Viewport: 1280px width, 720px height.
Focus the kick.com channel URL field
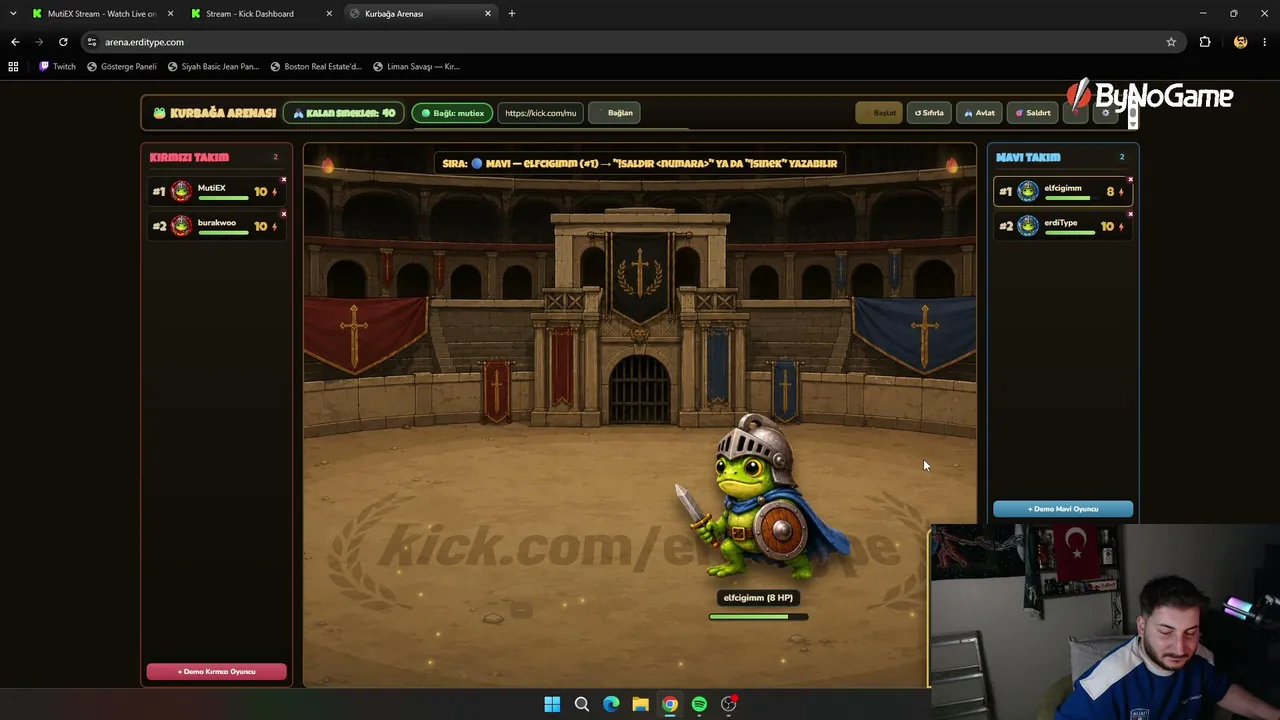tap(541, 113)
